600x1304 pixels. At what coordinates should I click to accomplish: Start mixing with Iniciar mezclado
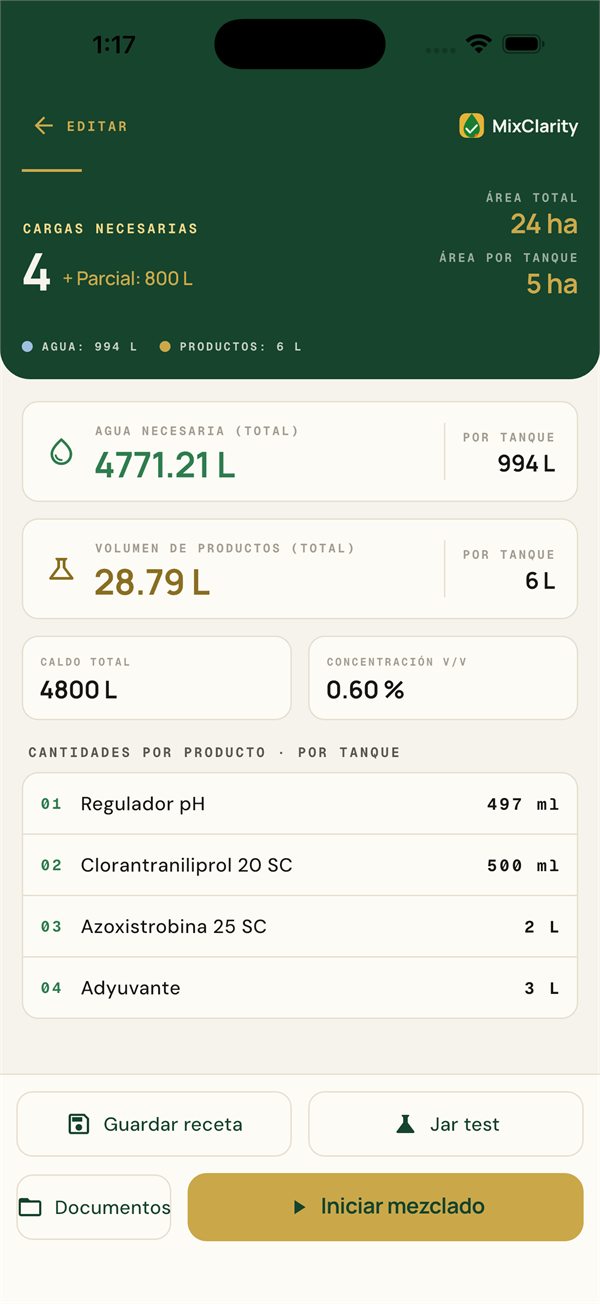385,1207
